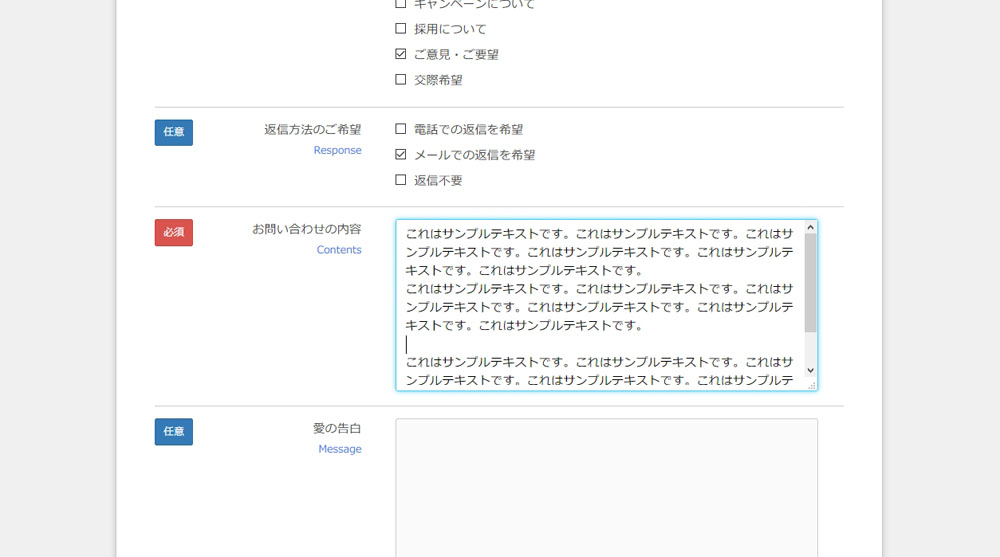Tick the 交際希望 checkbox

point(401,80)
